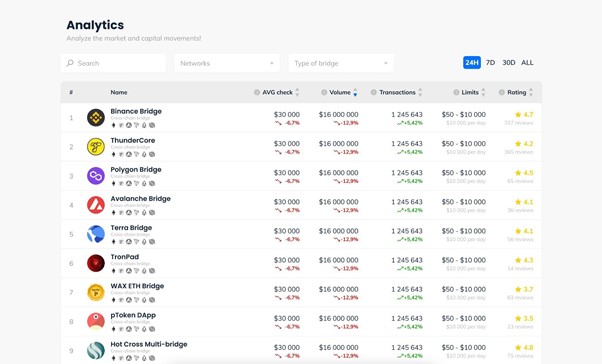Open the Terra Bridge name link
This screenshot has width=602, height=364.
[131, 228]
